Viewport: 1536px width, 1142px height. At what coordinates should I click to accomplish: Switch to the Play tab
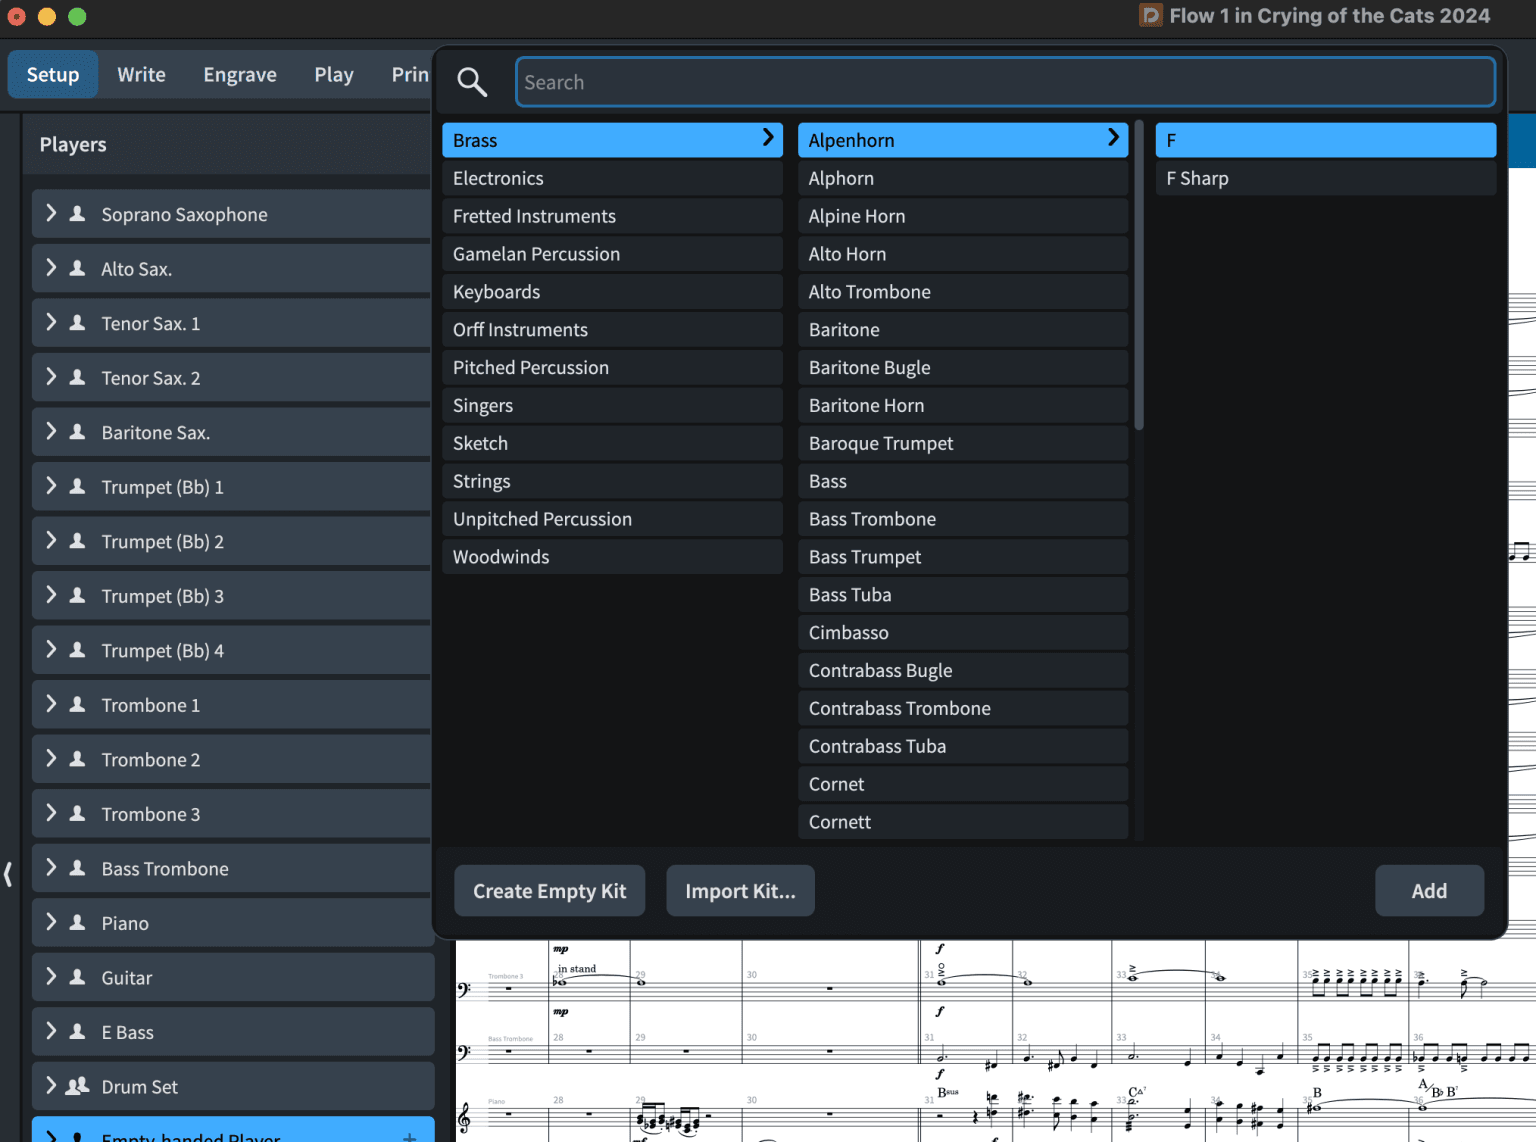point(333,74)
